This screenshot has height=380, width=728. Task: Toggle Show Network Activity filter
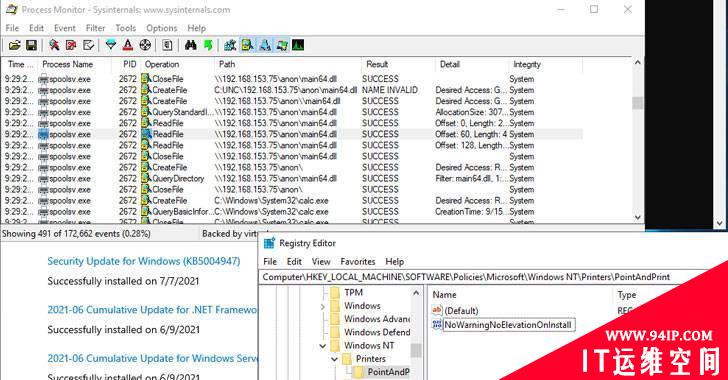pyautogui.click(x=265, y=45)
